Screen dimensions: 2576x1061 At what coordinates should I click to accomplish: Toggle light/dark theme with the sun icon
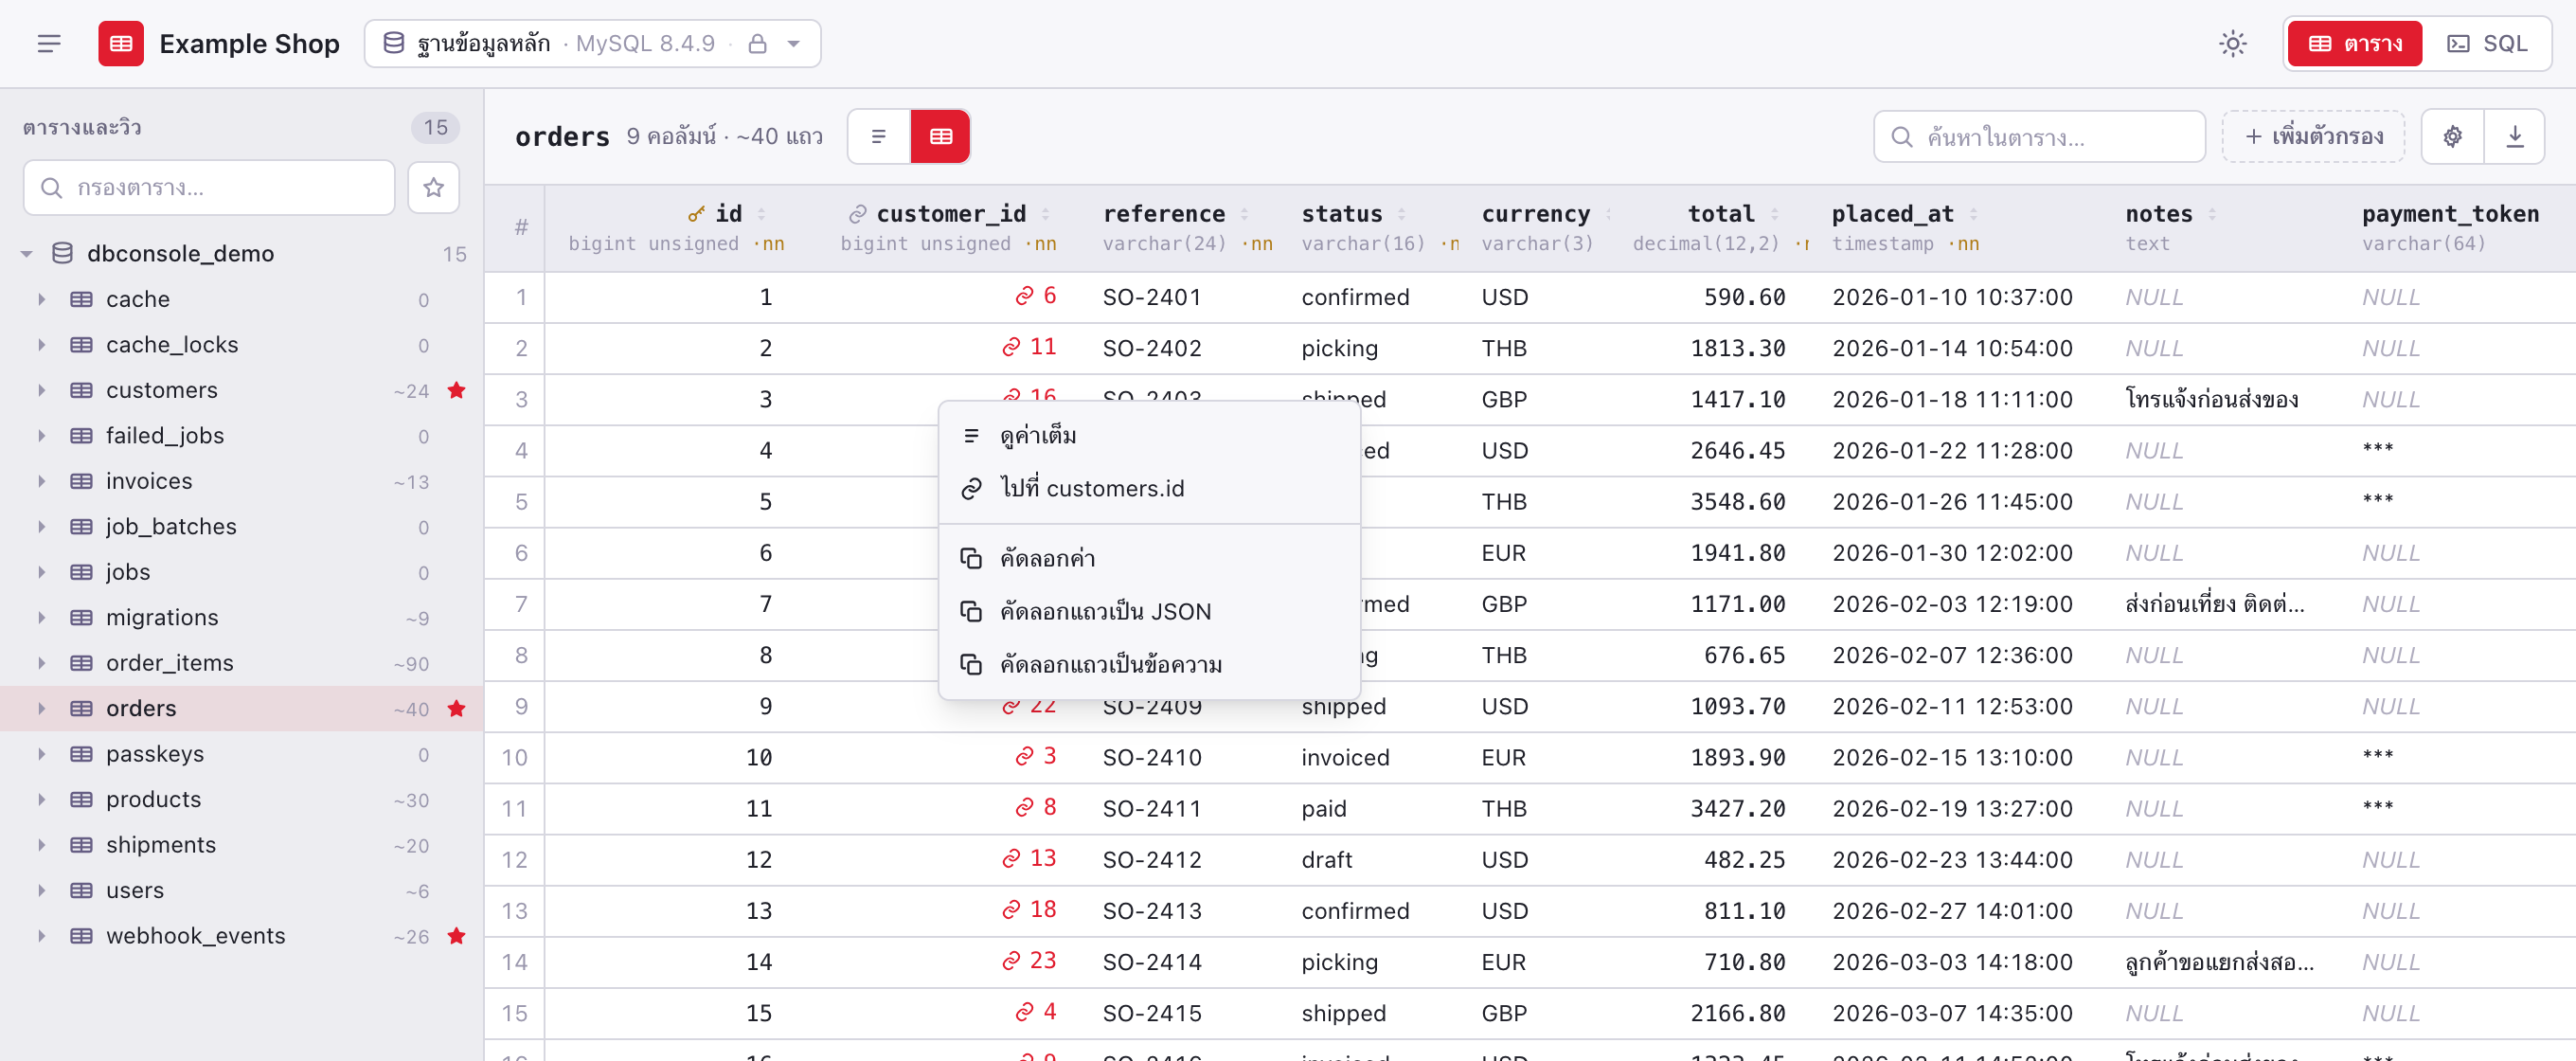(x=2232, y=44)
